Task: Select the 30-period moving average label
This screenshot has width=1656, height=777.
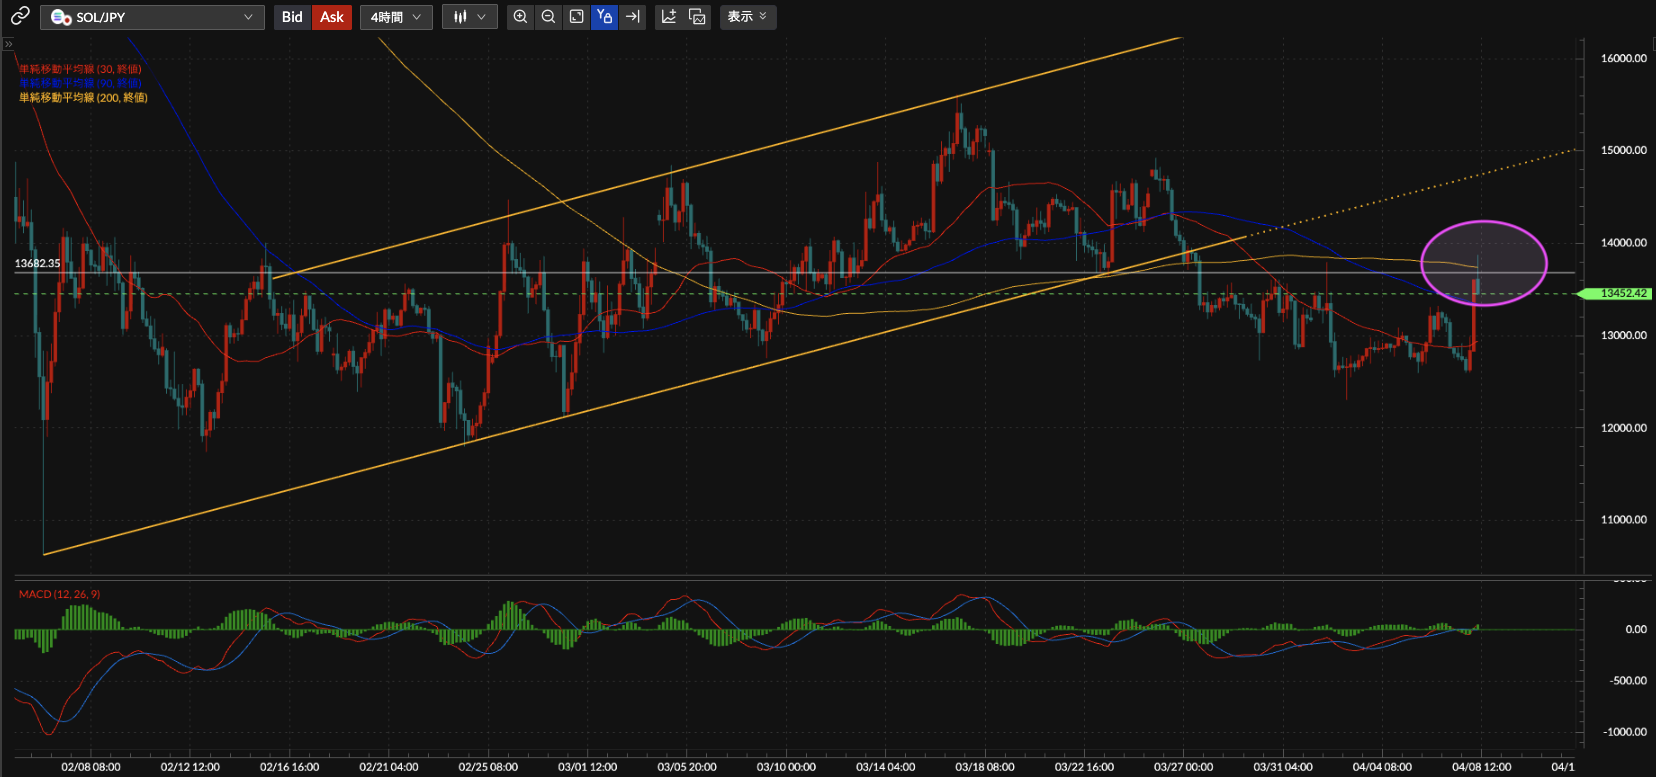Action: coord(80,69)
